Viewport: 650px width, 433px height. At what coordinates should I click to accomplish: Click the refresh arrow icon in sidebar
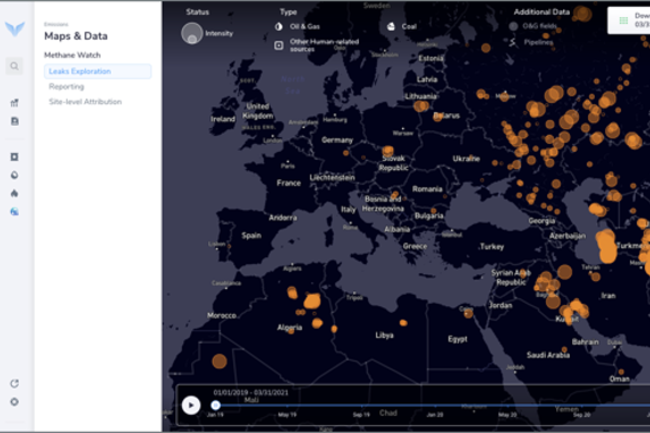(15, 384)
